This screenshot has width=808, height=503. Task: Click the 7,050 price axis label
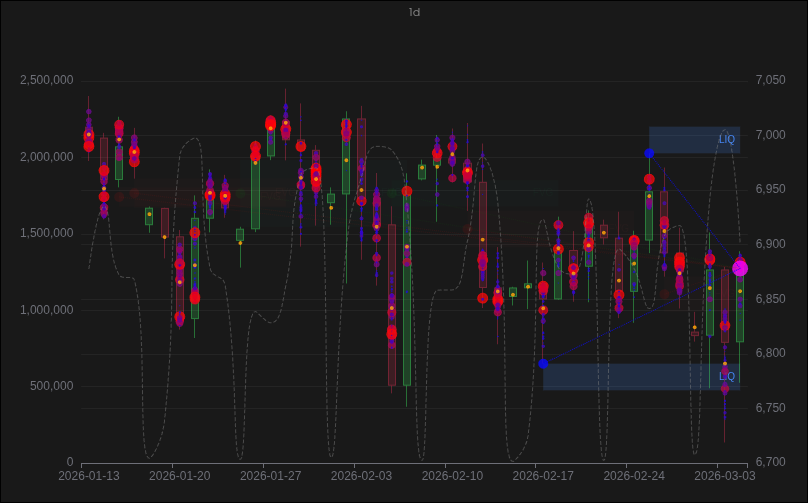(x=770, y=80)
